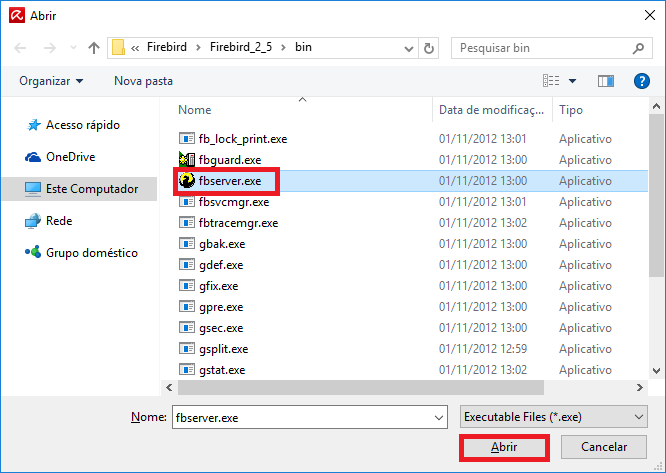Image resolution: width=666 pixels, height=473 pixels.
Task: Open the Executable Files type dropdown
Action: tap(553, 416)
